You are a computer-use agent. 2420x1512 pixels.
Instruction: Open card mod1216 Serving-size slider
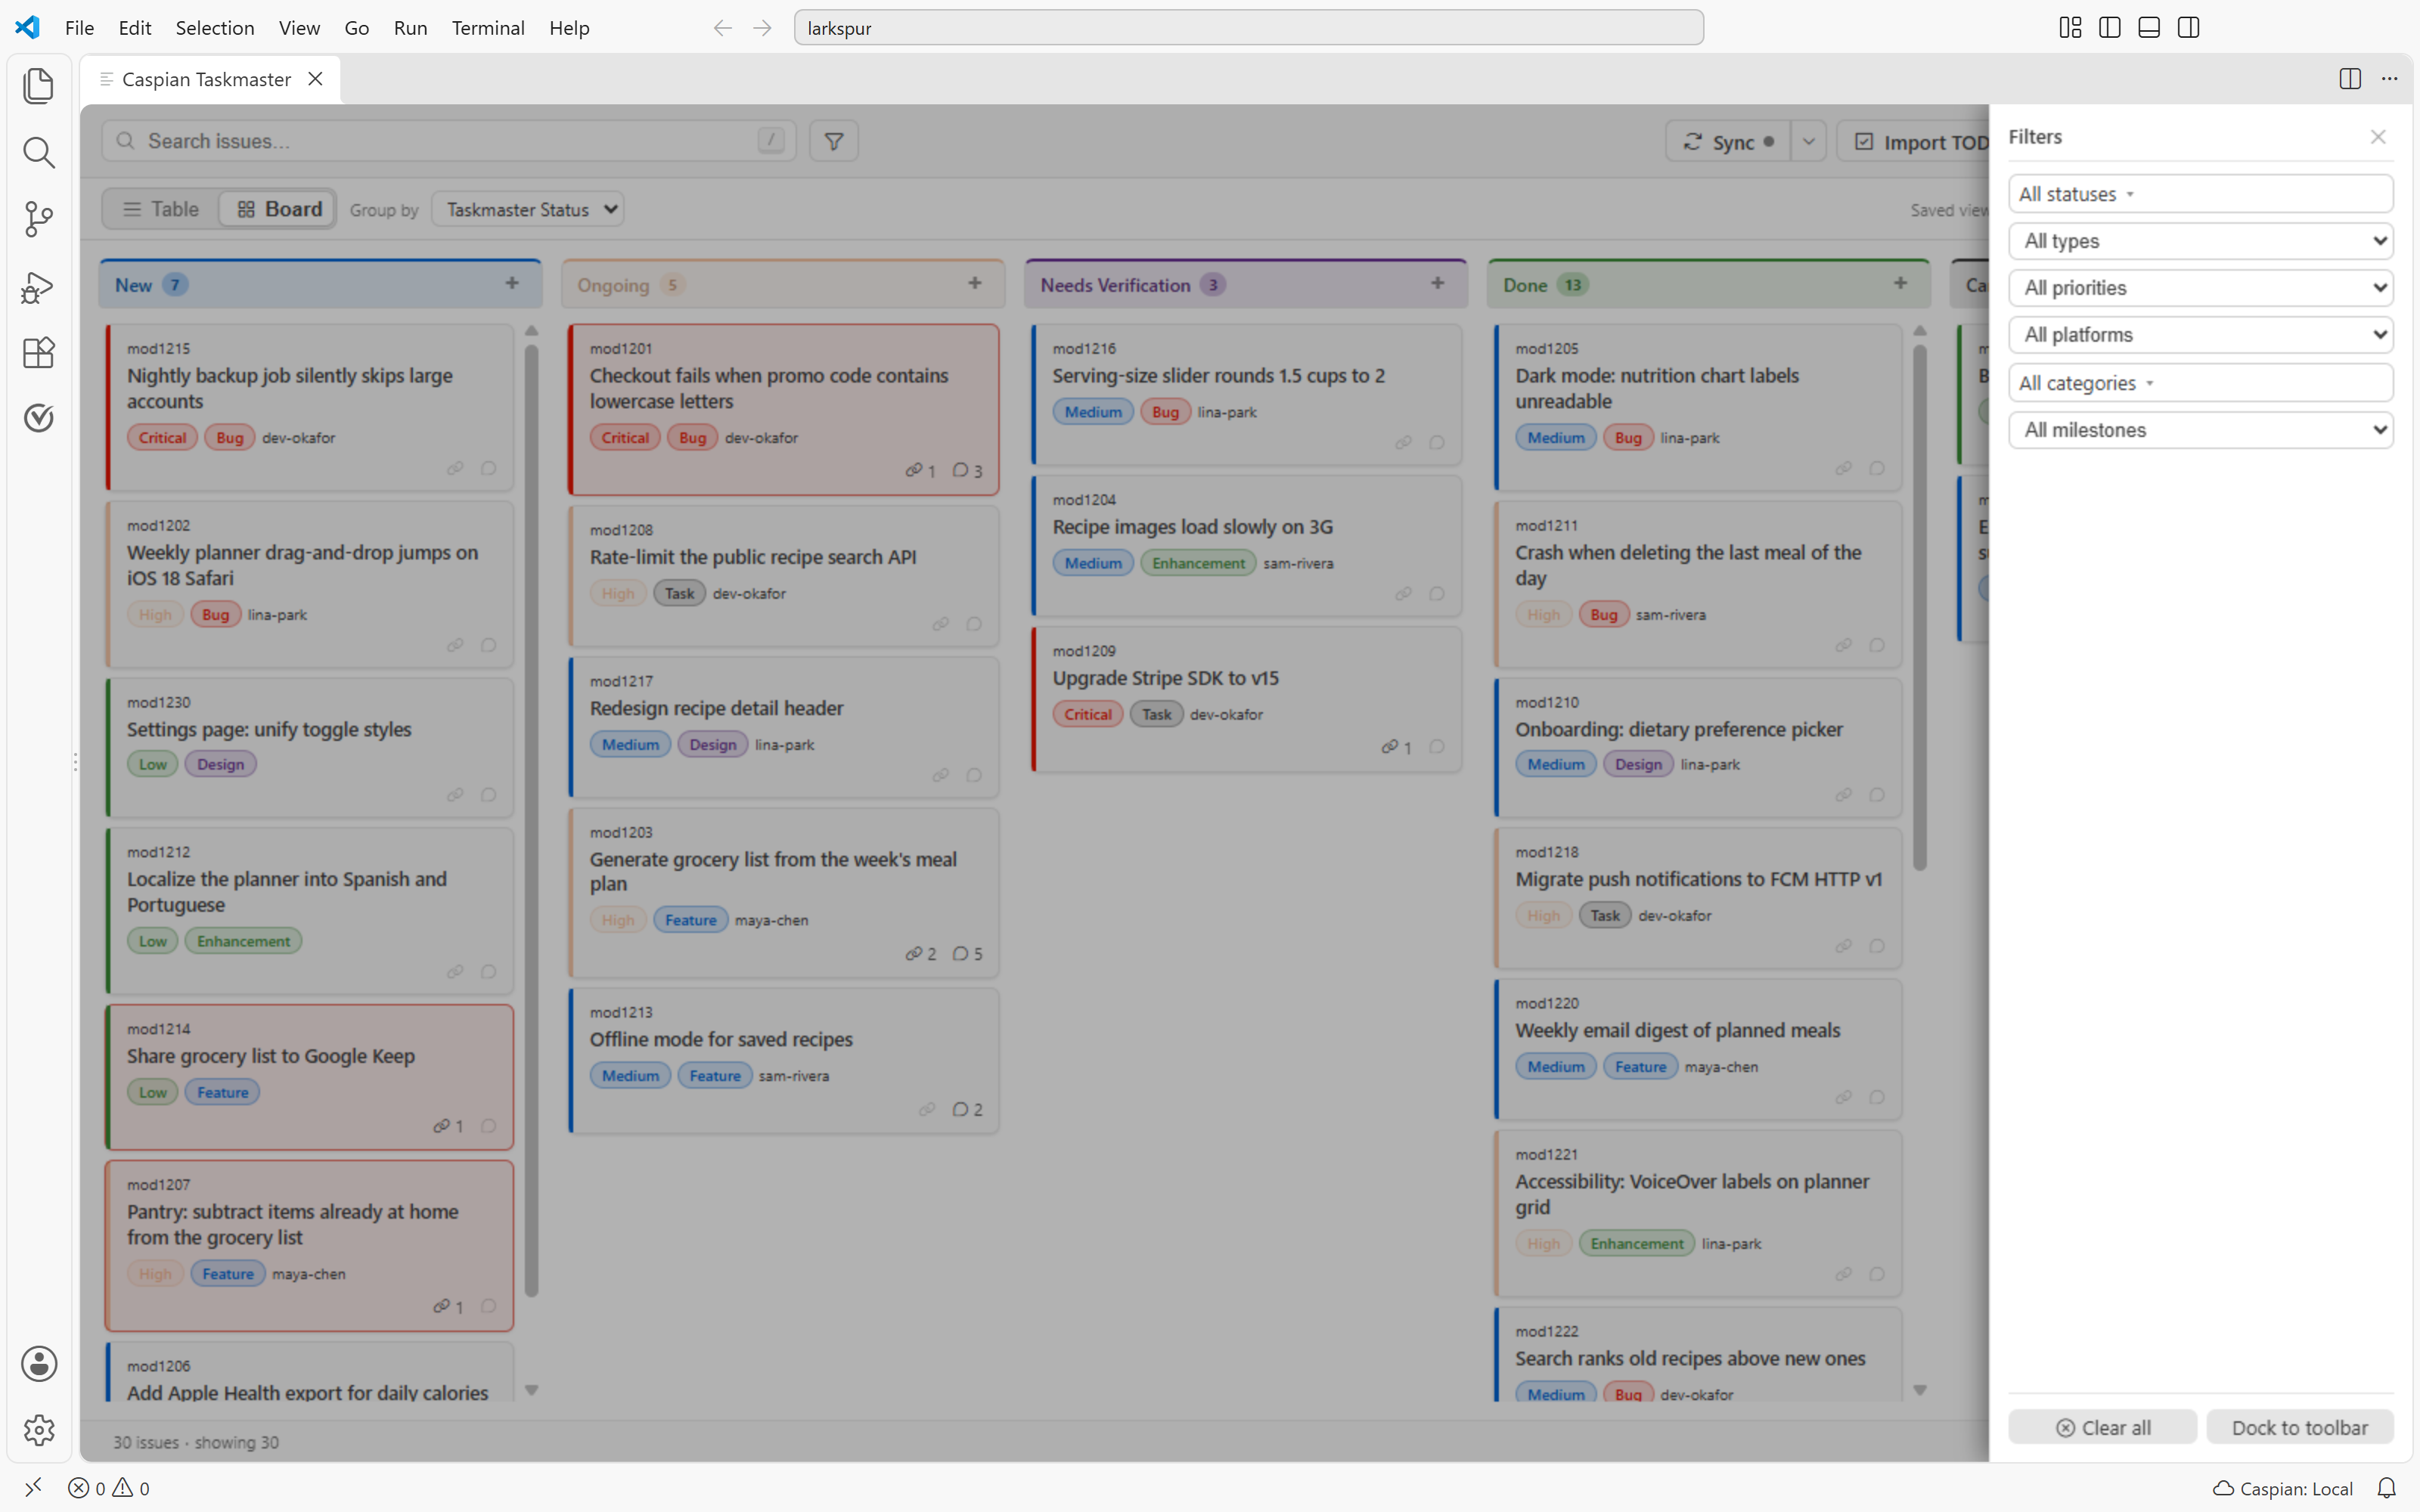coord(1246,394)
